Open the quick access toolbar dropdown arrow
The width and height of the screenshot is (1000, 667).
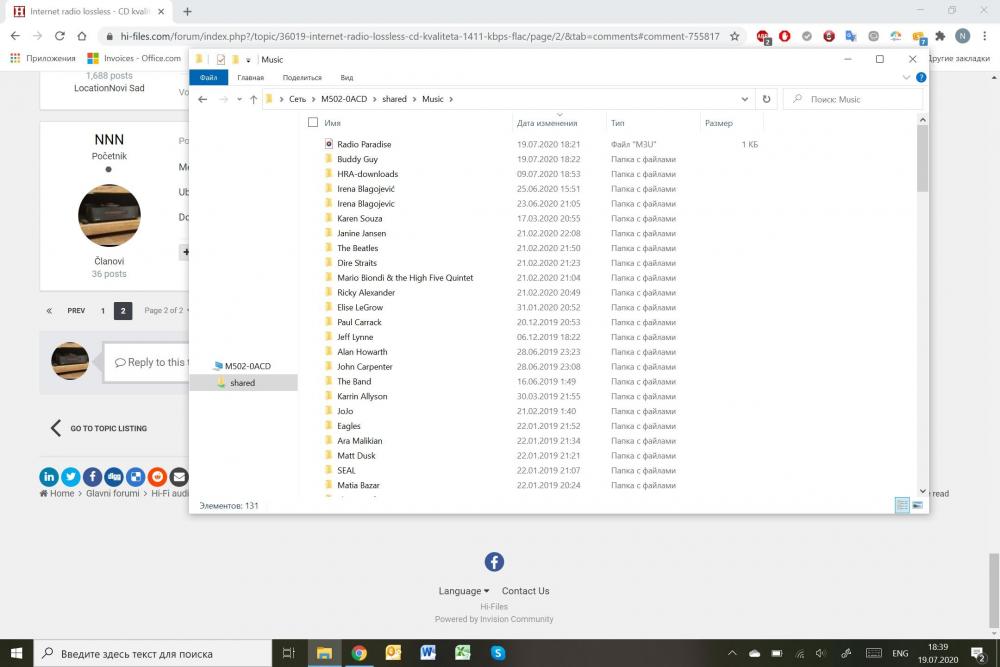pyautogui.click(x=248, y=60)
